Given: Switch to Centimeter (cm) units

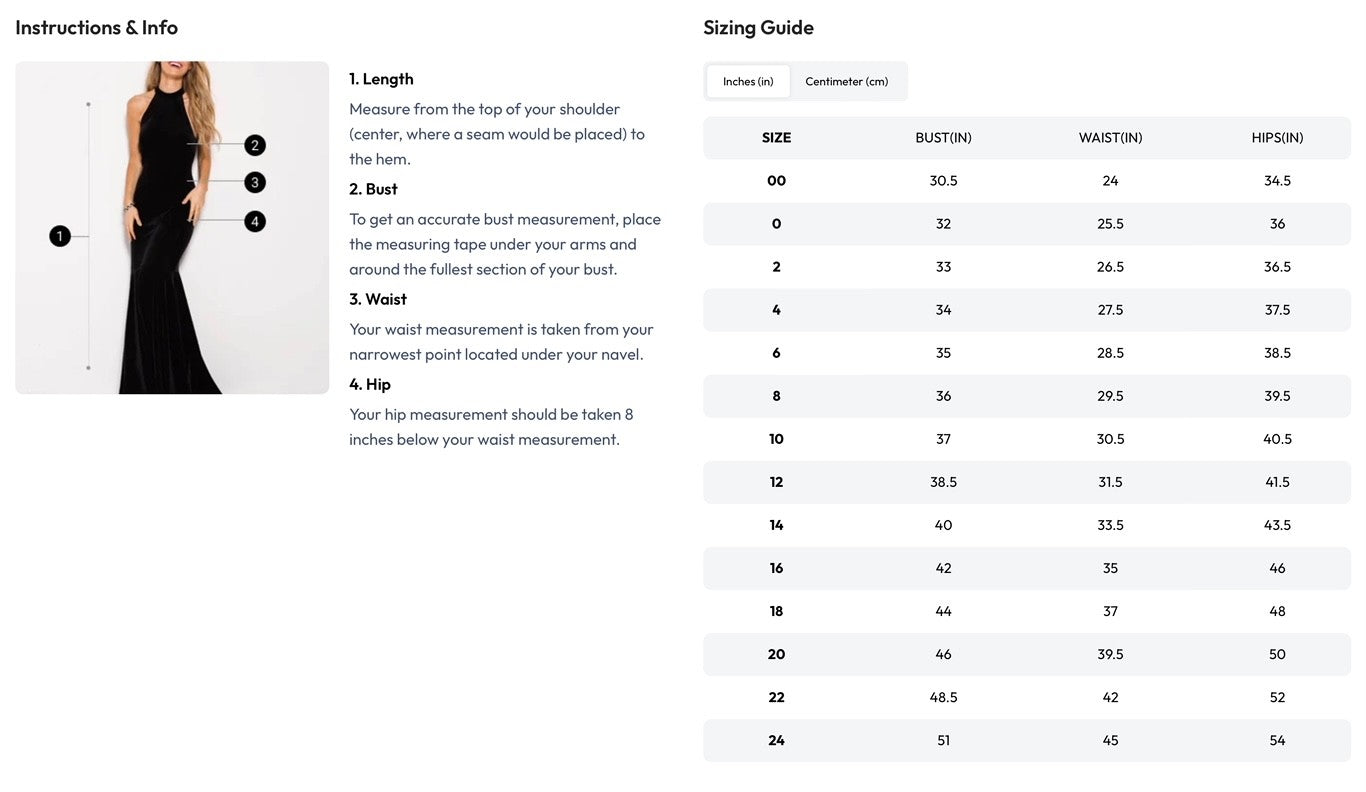Looking at the screenshot, I should pos(846,81).
